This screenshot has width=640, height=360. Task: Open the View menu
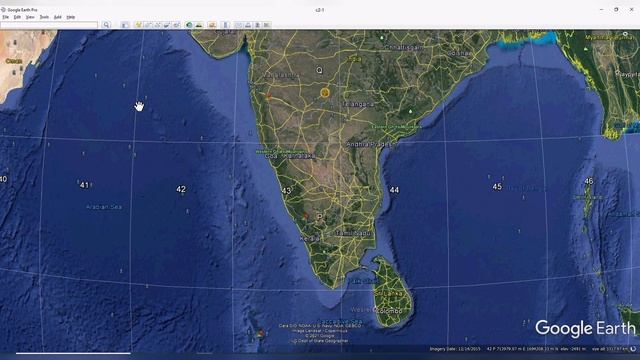pyautogui.click(x=30, y=17)
